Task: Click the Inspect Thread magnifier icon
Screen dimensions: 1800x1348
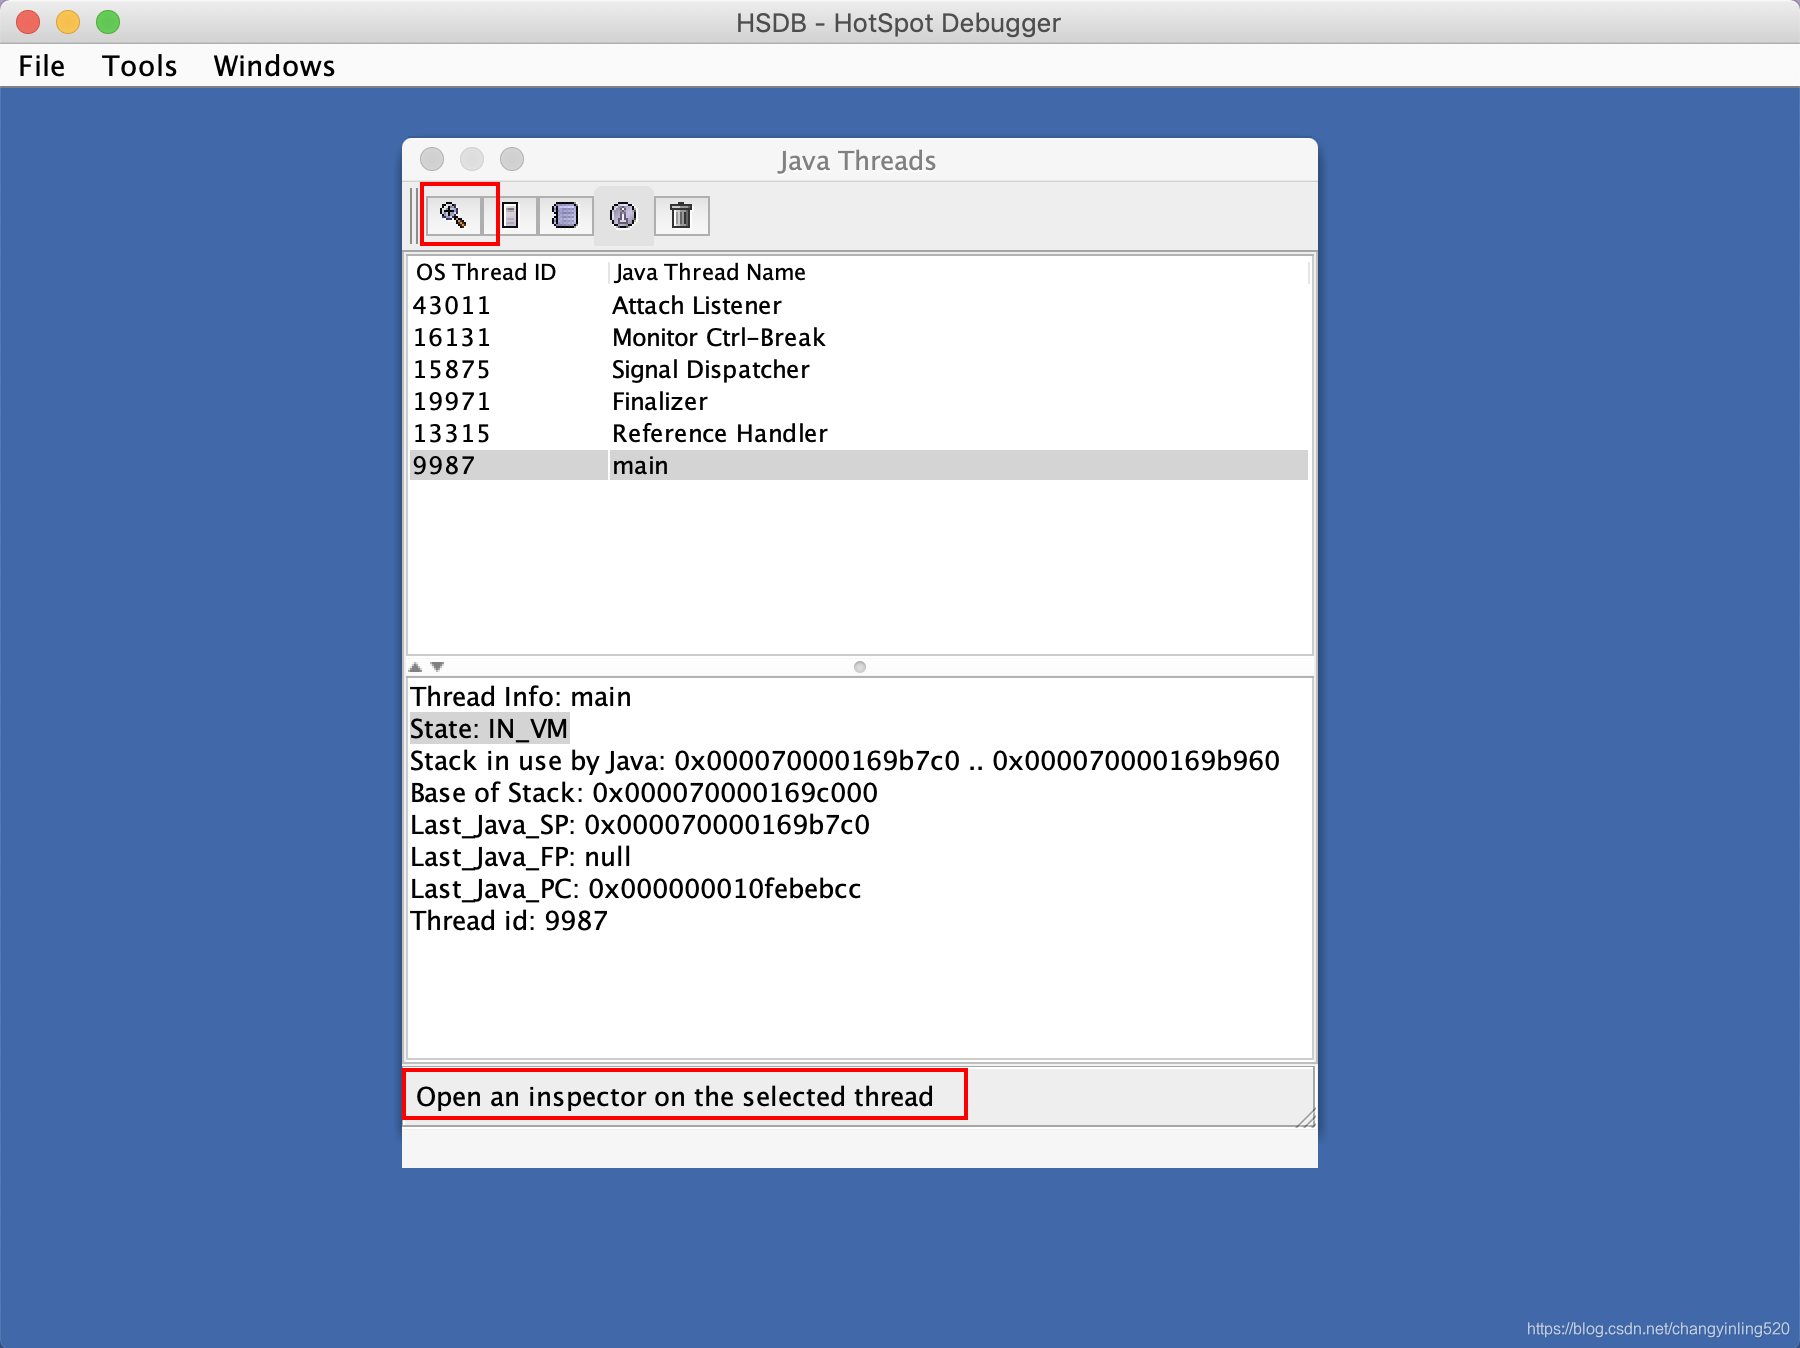Action: [454, 215]
